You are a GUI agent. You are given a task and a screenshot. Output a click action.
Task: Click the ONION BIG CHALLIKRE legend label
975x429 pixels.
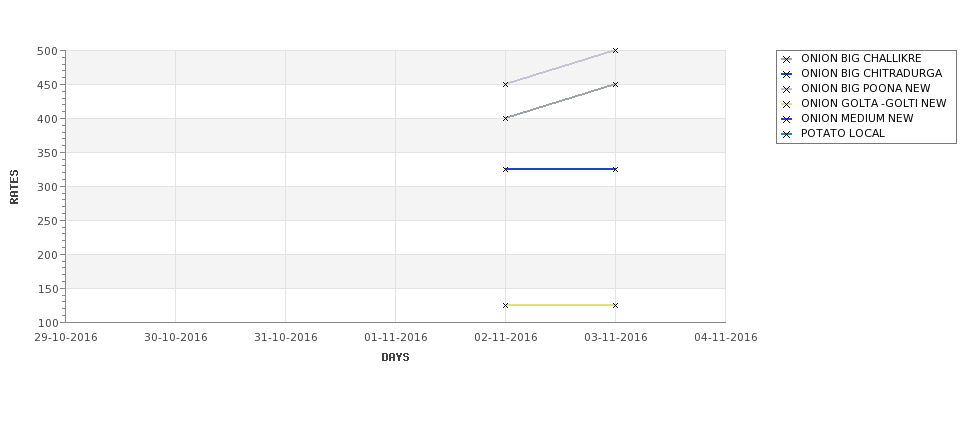tap(861, 58)
